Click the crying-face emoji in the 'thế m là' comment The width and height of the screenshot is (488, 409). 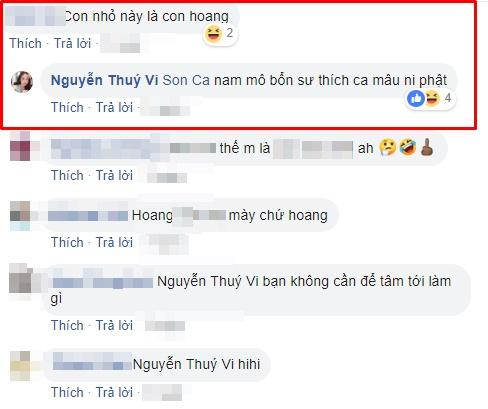click(388, 148)
